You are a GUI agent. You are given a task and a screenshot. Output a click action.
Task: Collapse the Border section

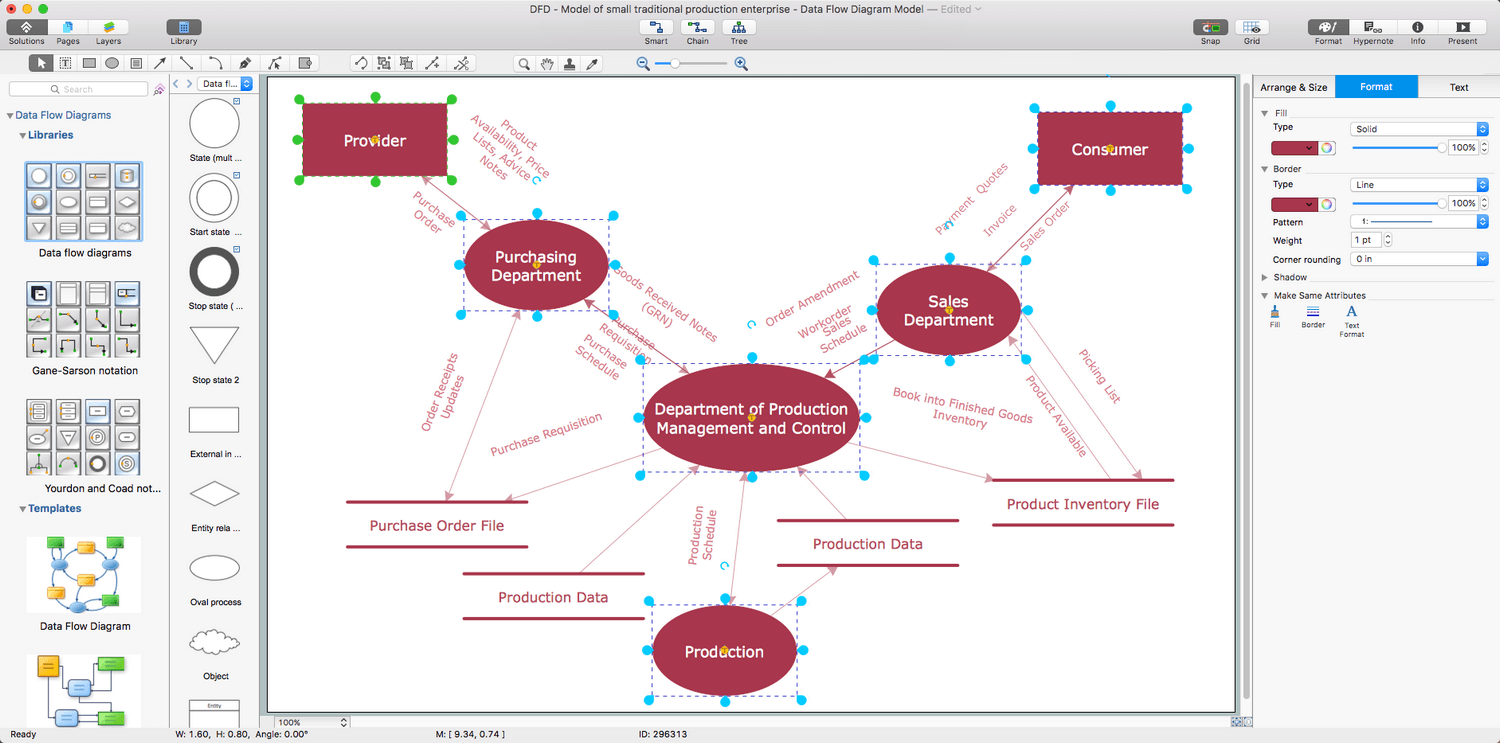click(1265, 169)
